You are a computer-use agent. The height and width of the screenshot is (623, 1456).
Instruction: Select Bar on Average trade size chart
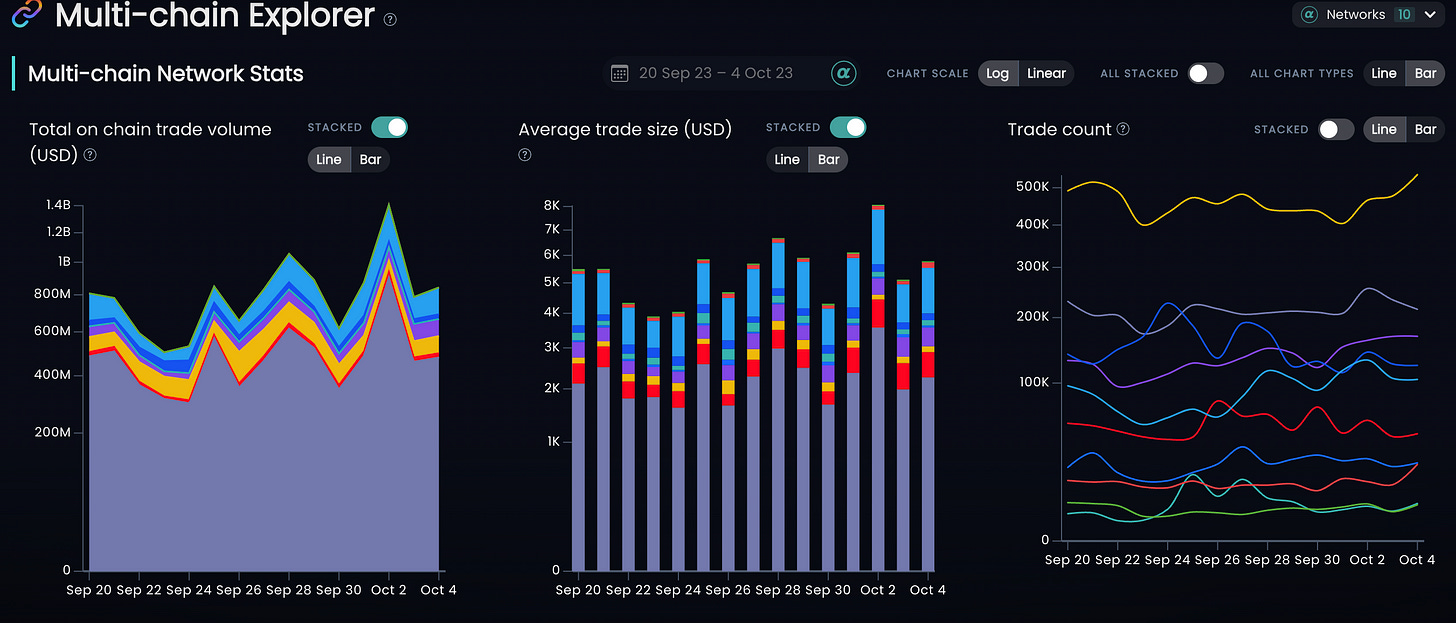pyautogui.click(x=828, y=159)
